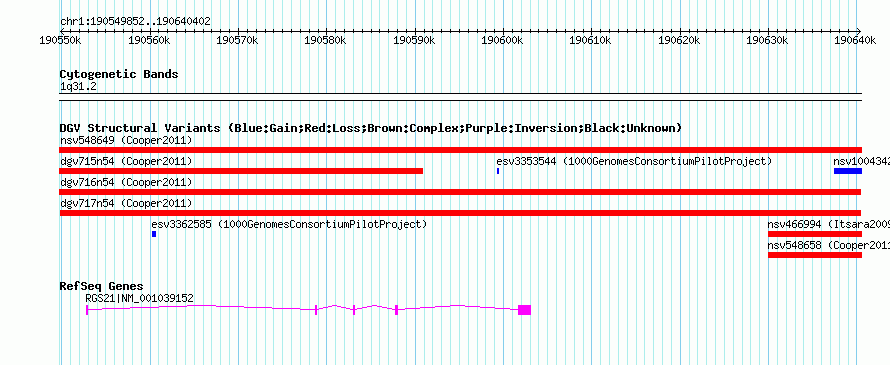Click the small blue esv3362585 gain marker
The width and height of the screenshot is (890, 365).
click(x=154, y=234)
